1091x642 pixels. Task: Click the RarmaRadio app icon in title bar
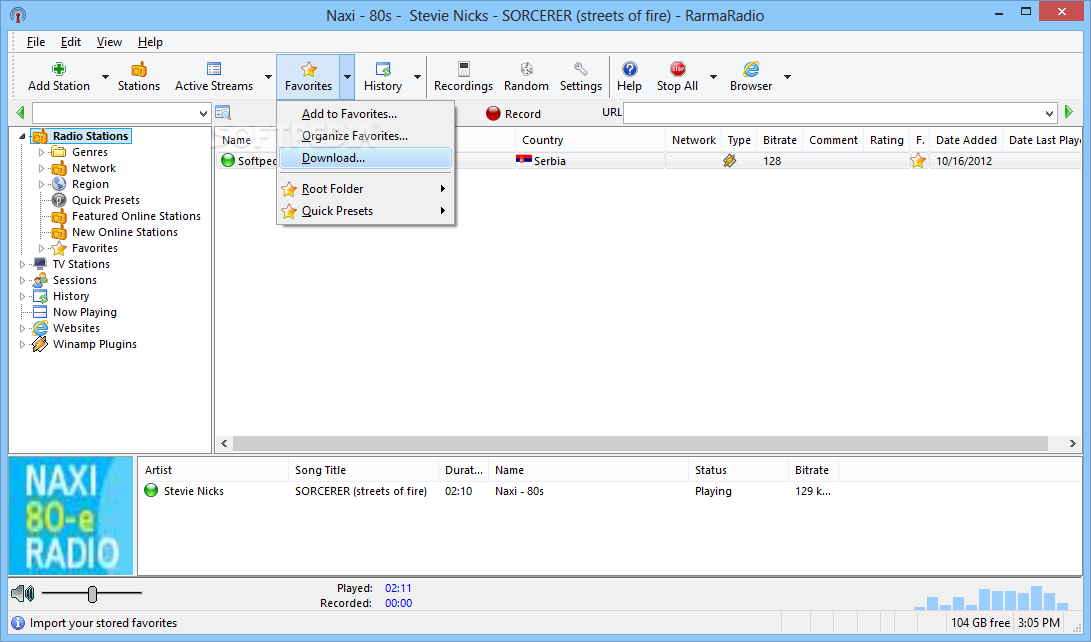18,15
